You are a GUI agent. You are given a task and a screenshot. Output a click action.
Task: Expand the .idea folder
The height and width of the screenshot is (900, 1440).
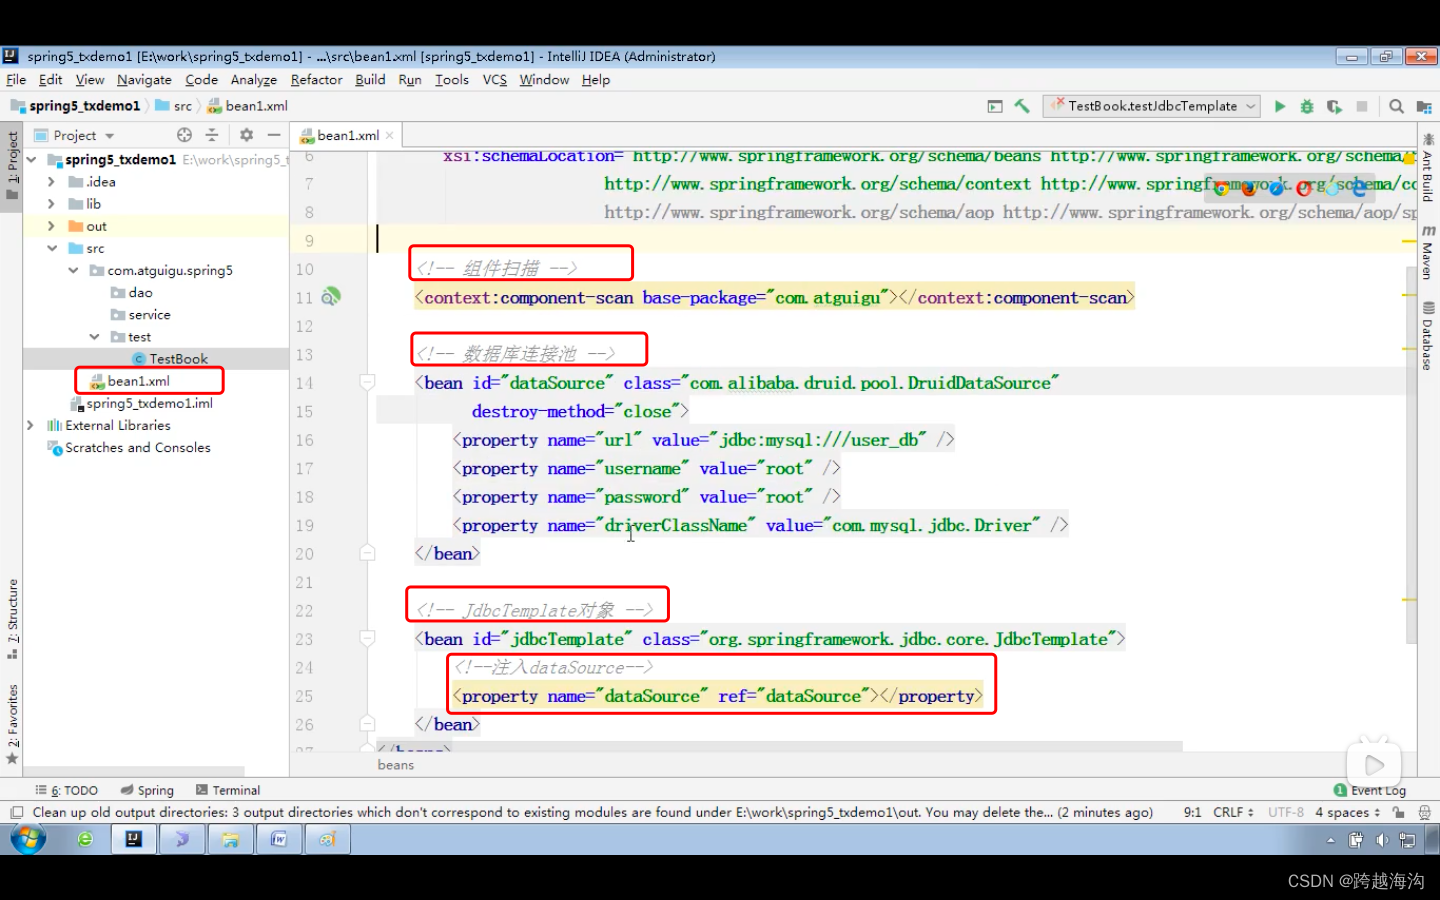[51, 182]
